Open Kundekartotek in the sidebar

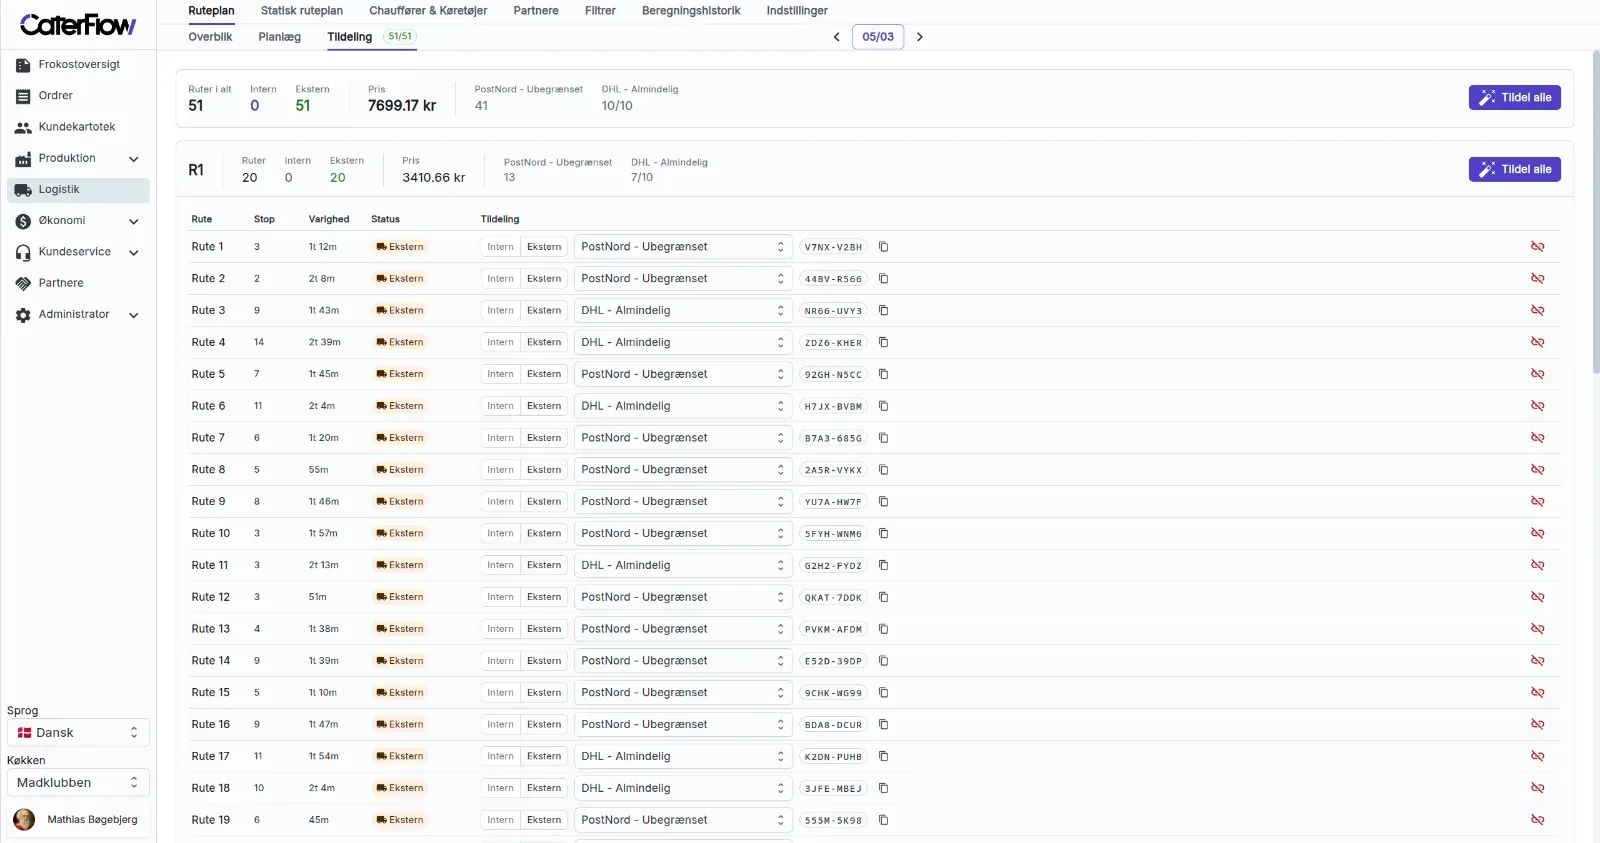click(x=78, y=127)
